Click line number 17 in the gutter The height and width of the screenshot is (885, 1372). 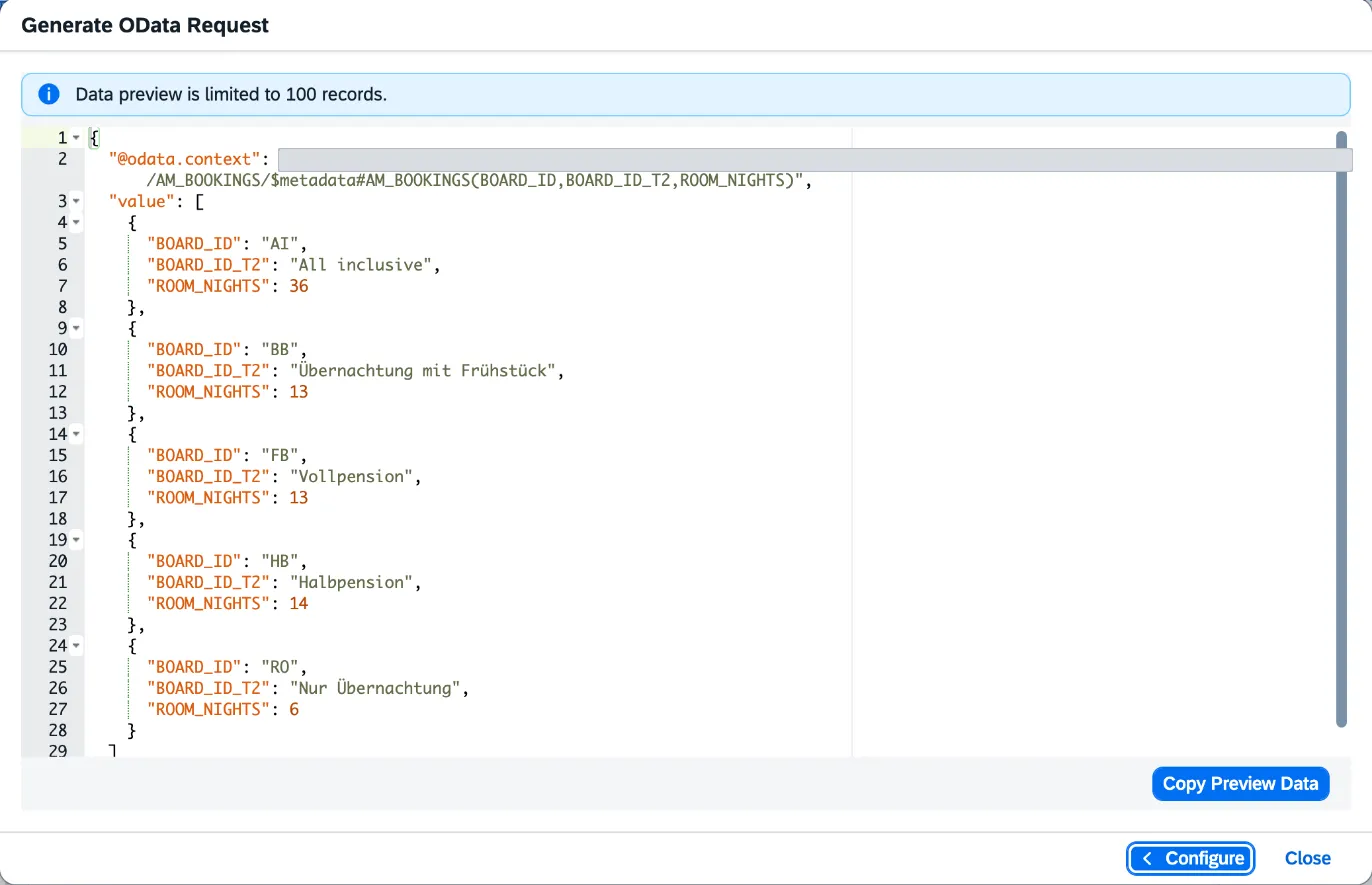(x=58, y=498)
